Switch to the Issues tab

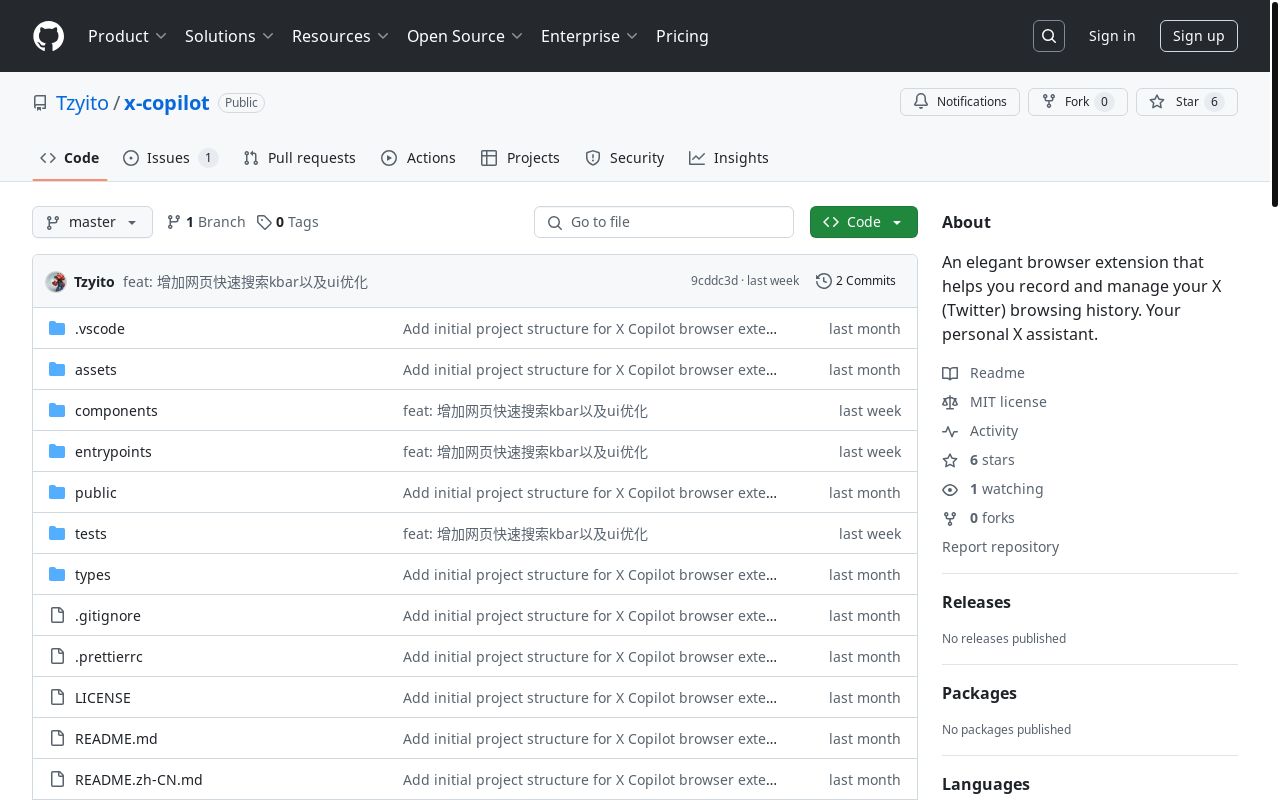[169, 158]
